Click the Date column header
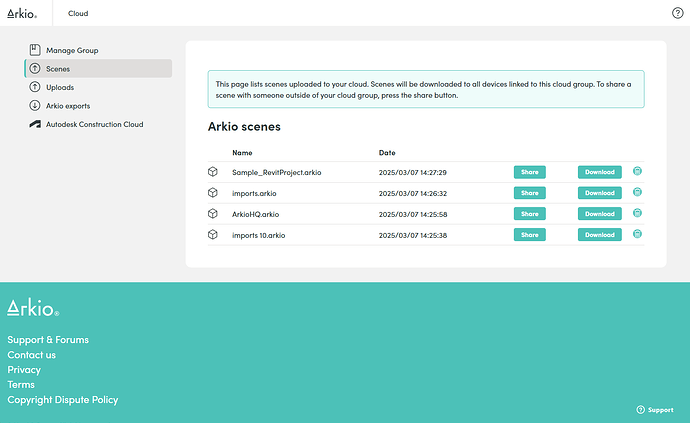The width and height of the screenshot is (690, 423). pyautogui.click(x=387, y=153)
